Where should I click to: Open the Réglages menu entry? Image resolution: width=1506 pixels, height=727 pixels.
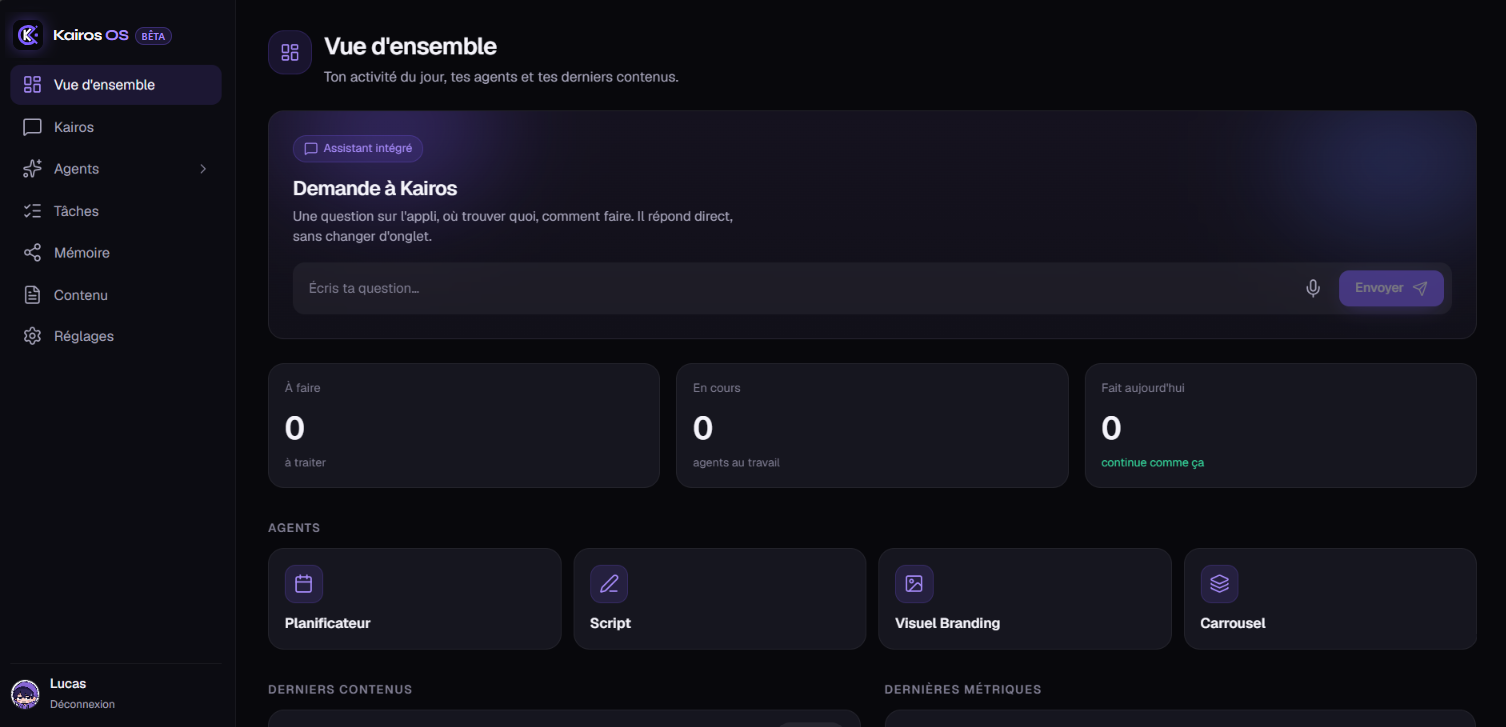click(116, 336)
